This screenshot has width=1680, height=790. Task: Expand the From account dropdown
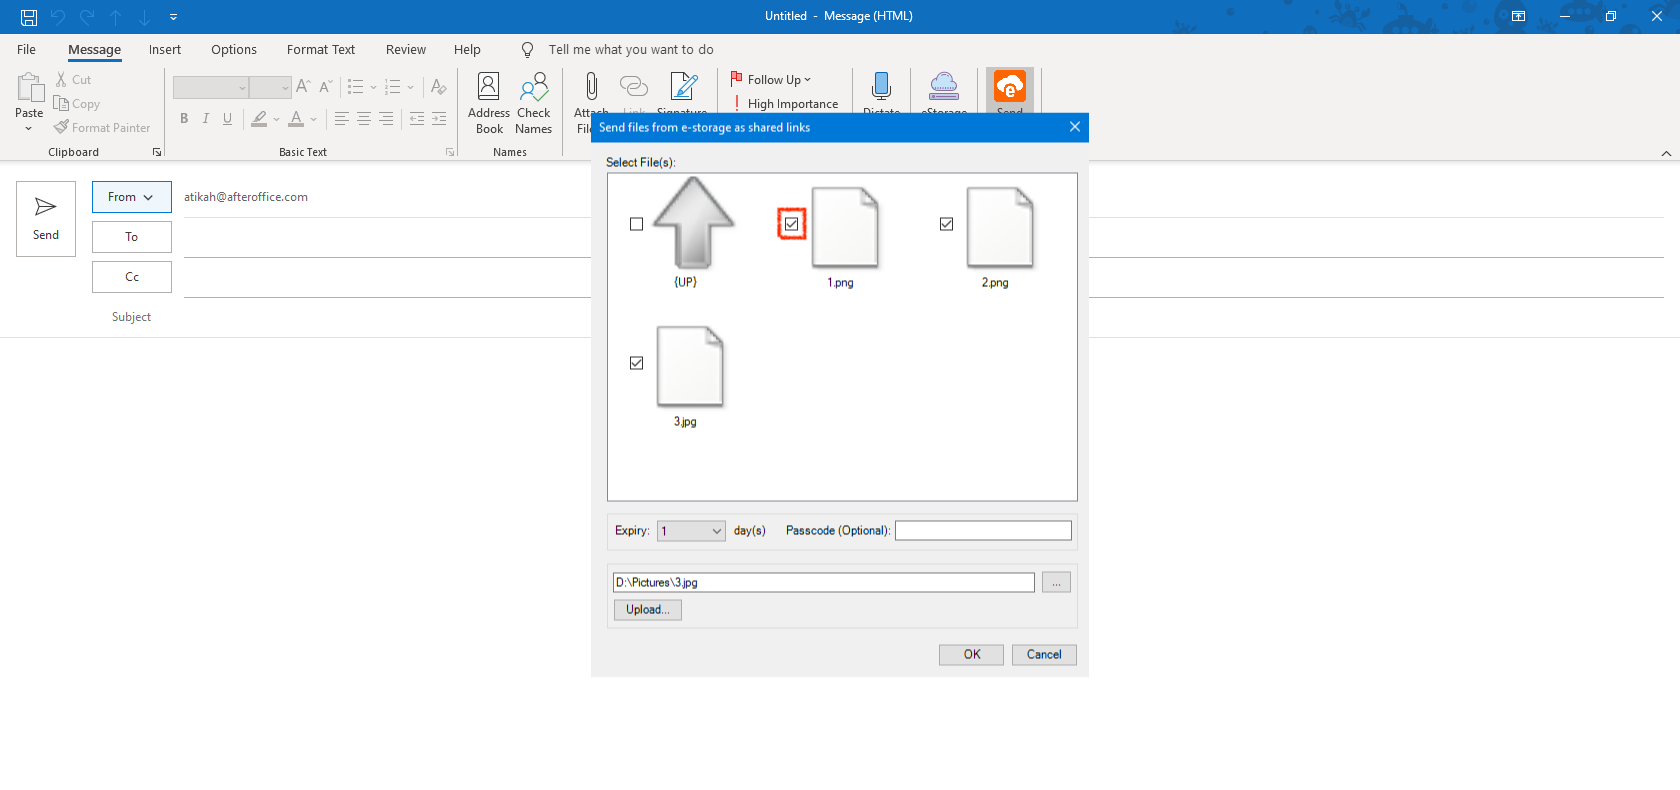(x=131, y=197)
